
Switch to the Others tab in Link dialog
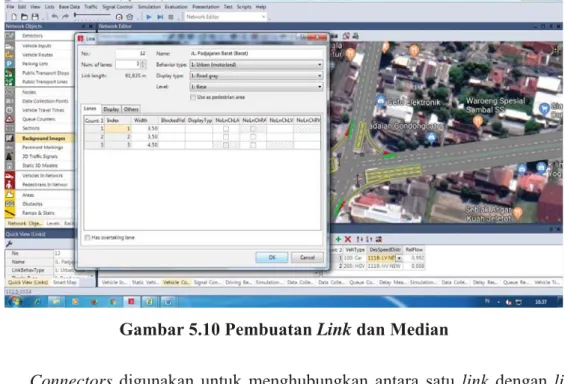click(131, 109)
